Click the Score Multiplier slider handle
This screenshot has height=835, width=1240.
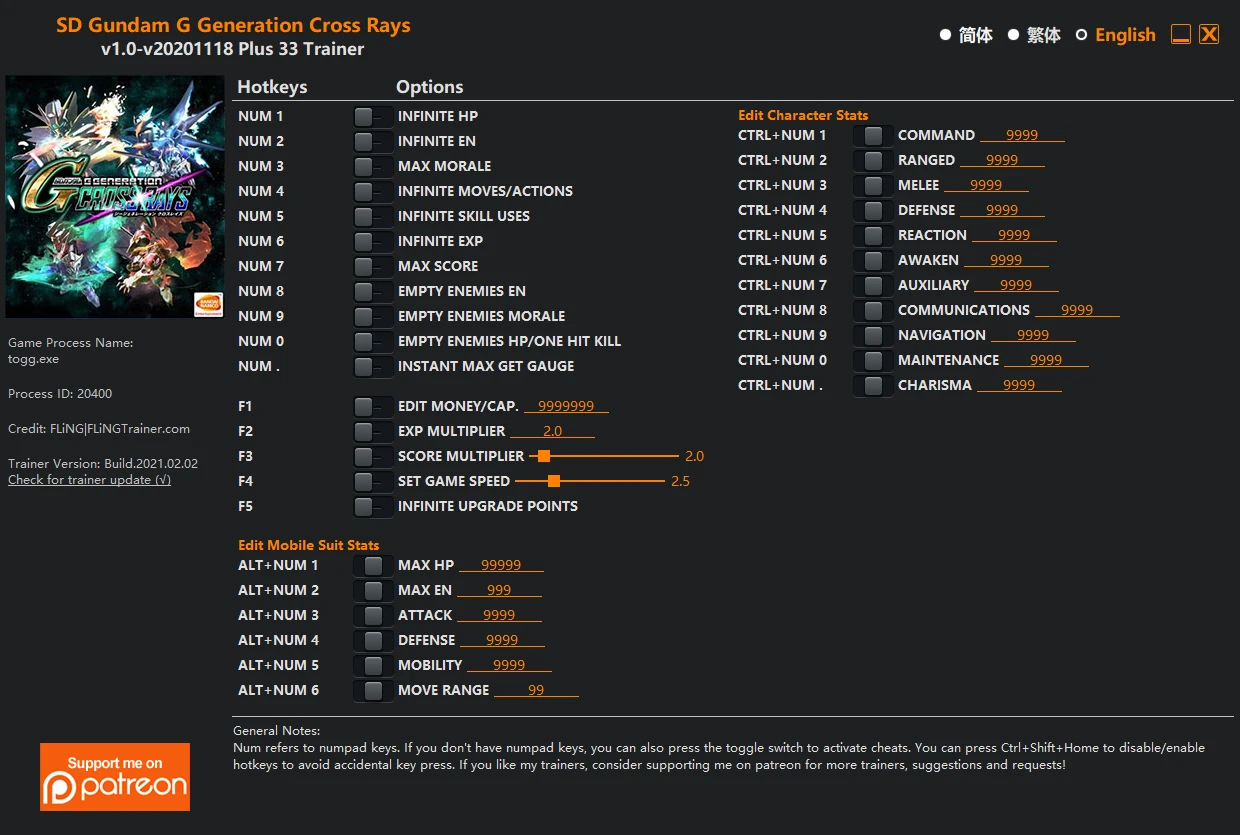544,456
